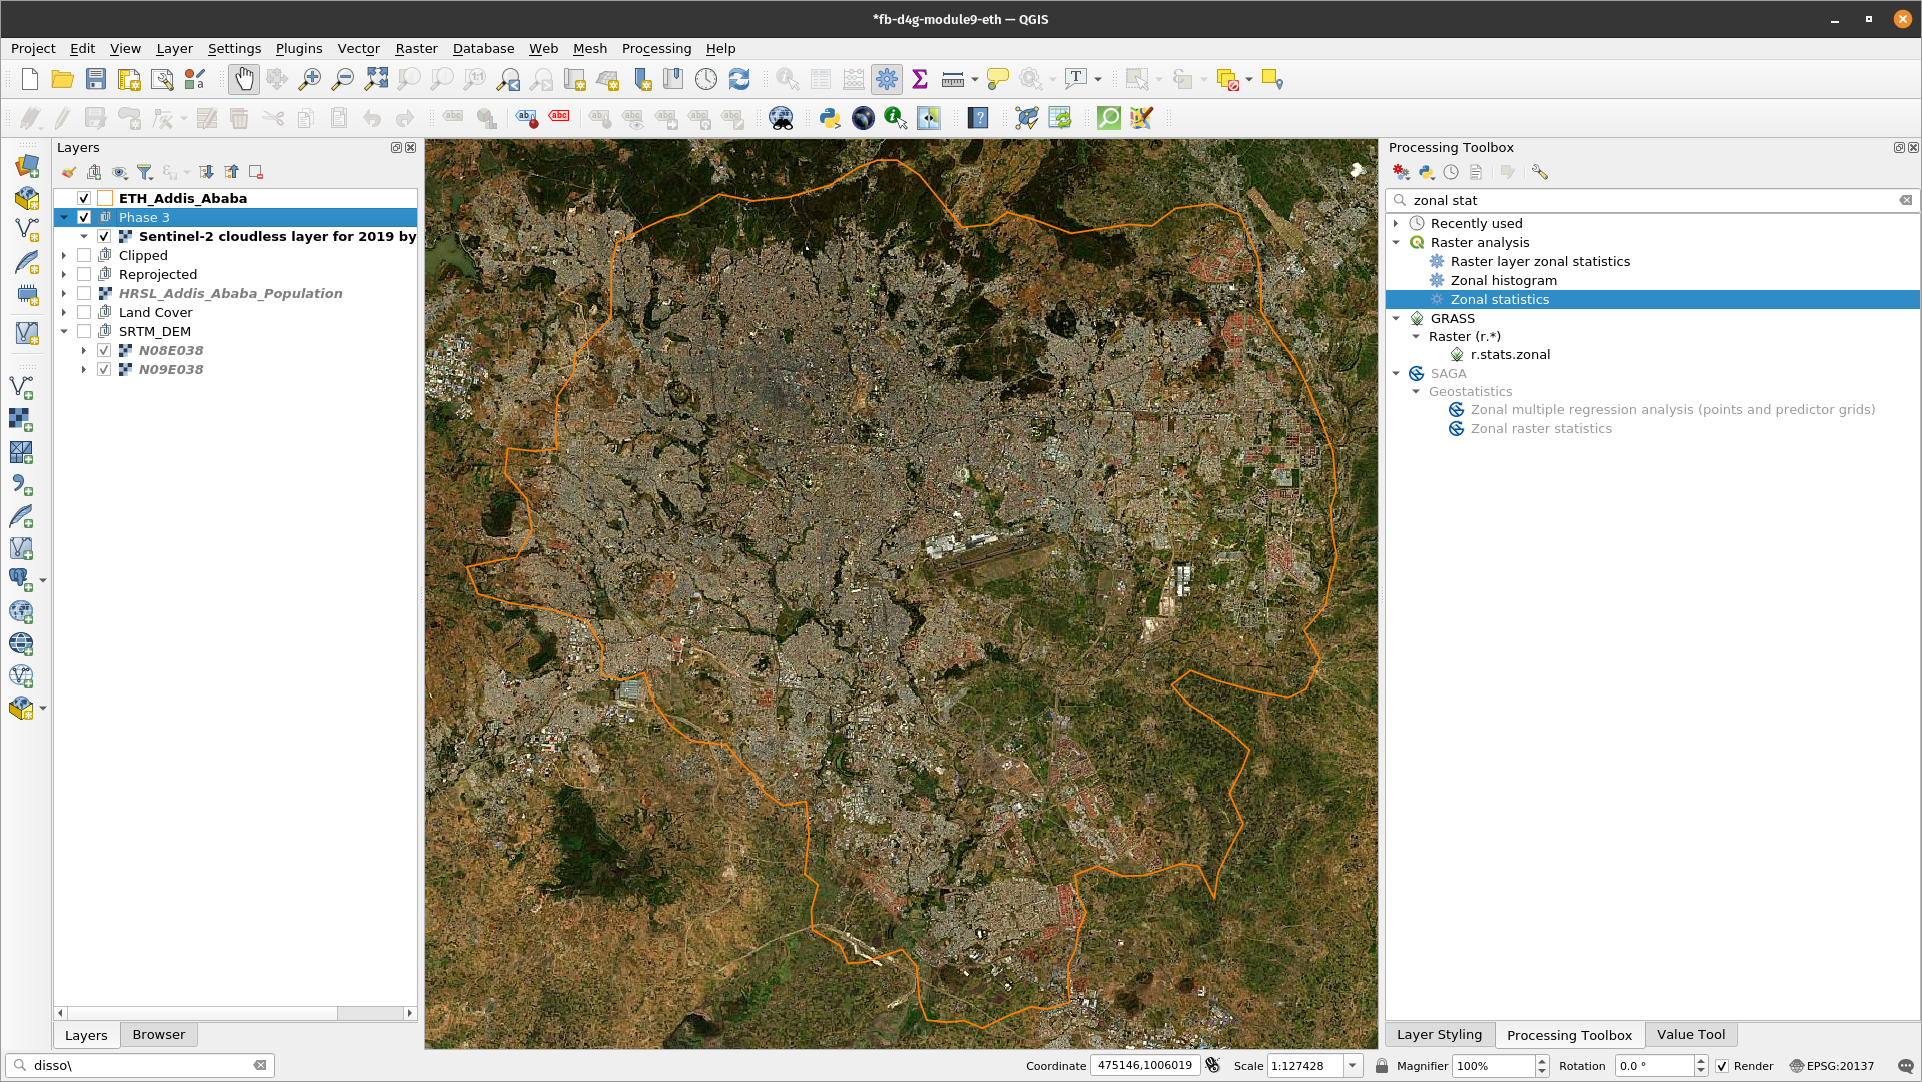Select r.stats.zonal GRASS algorithm

pyautogui.click(x=1510, y=354)
